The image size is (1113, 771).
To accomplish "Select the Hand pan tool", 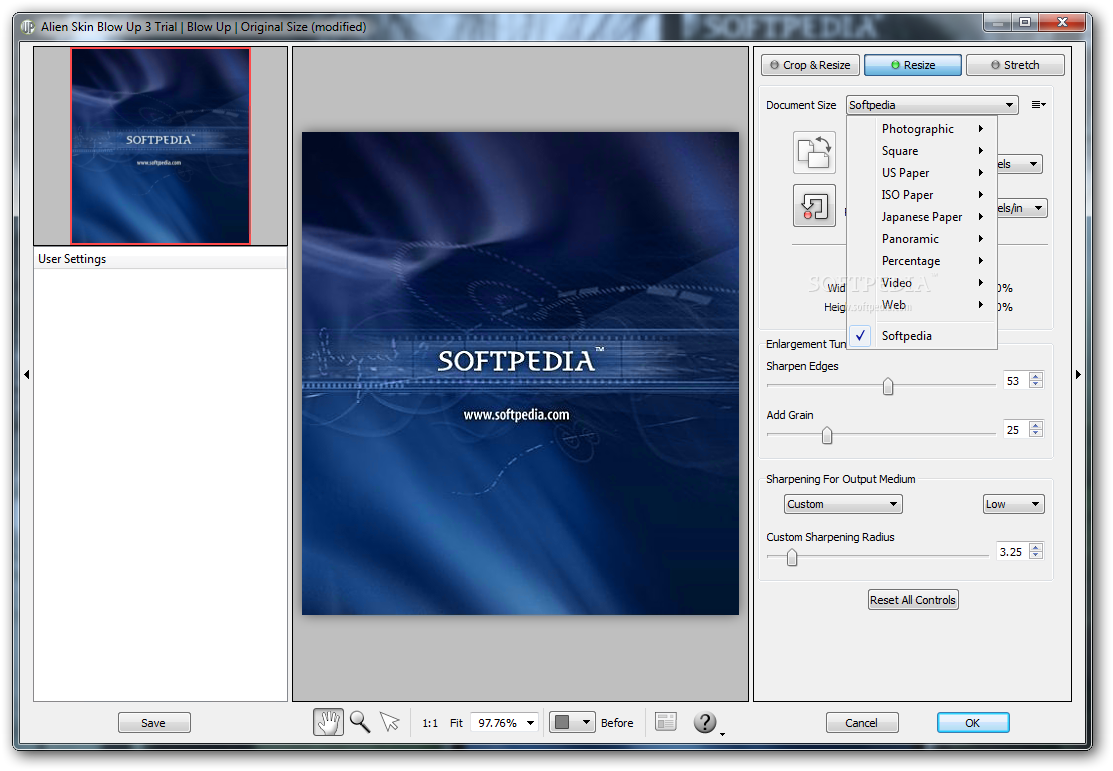I will pos(328,722).
